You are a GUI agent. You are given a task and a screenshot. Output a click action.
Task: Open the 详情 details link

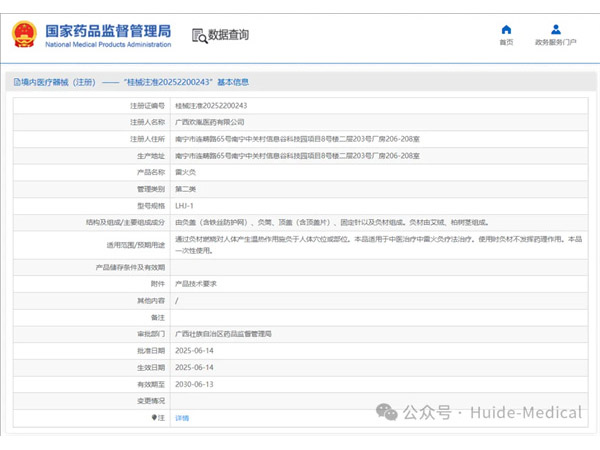point(182,417)
